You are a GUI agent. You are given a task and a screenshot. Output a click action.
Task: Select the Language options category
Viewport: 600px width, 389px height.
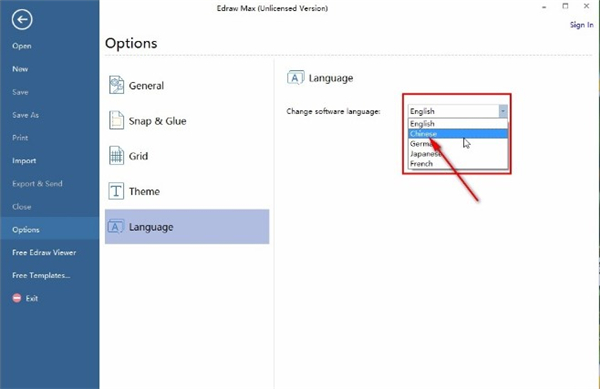187,226
